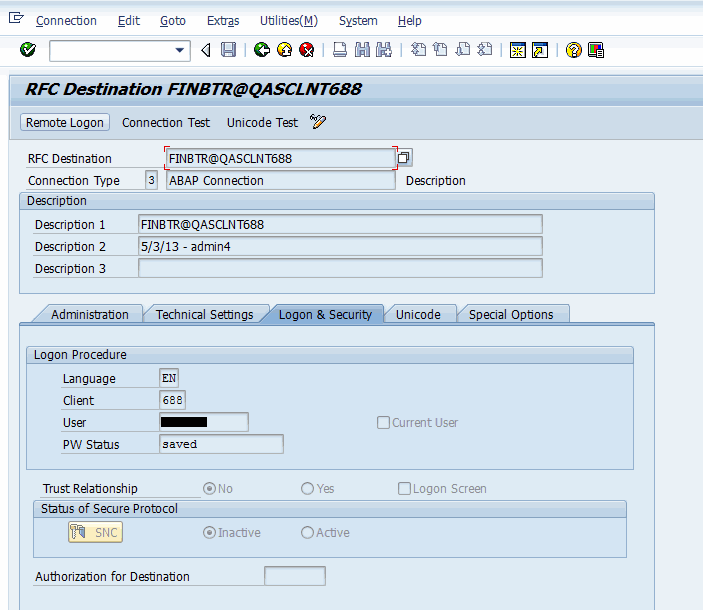Click the Customize Local Layout icon
The image size is (703, 610).
[x=596, y=50]
